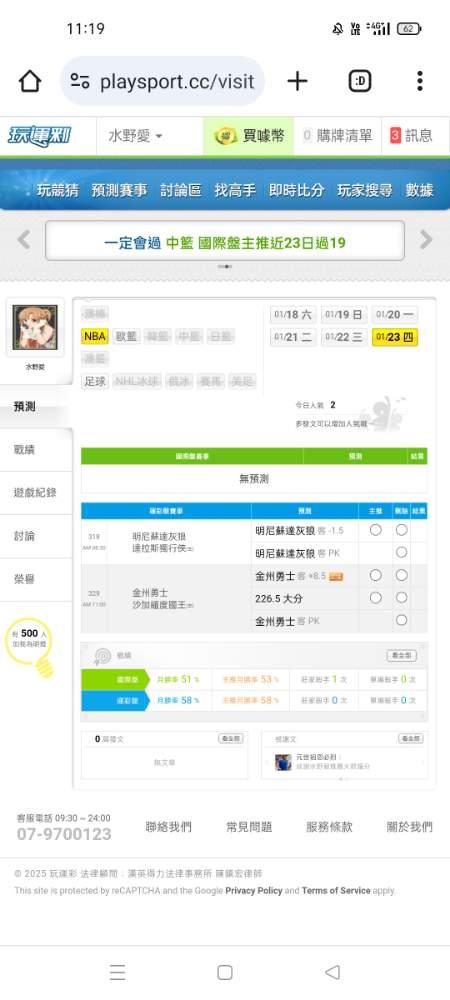Image resolution: width=450 pixels, height=1000 pixels.
Task: Open 服務條款 footer link
Action: coord(330,827)
